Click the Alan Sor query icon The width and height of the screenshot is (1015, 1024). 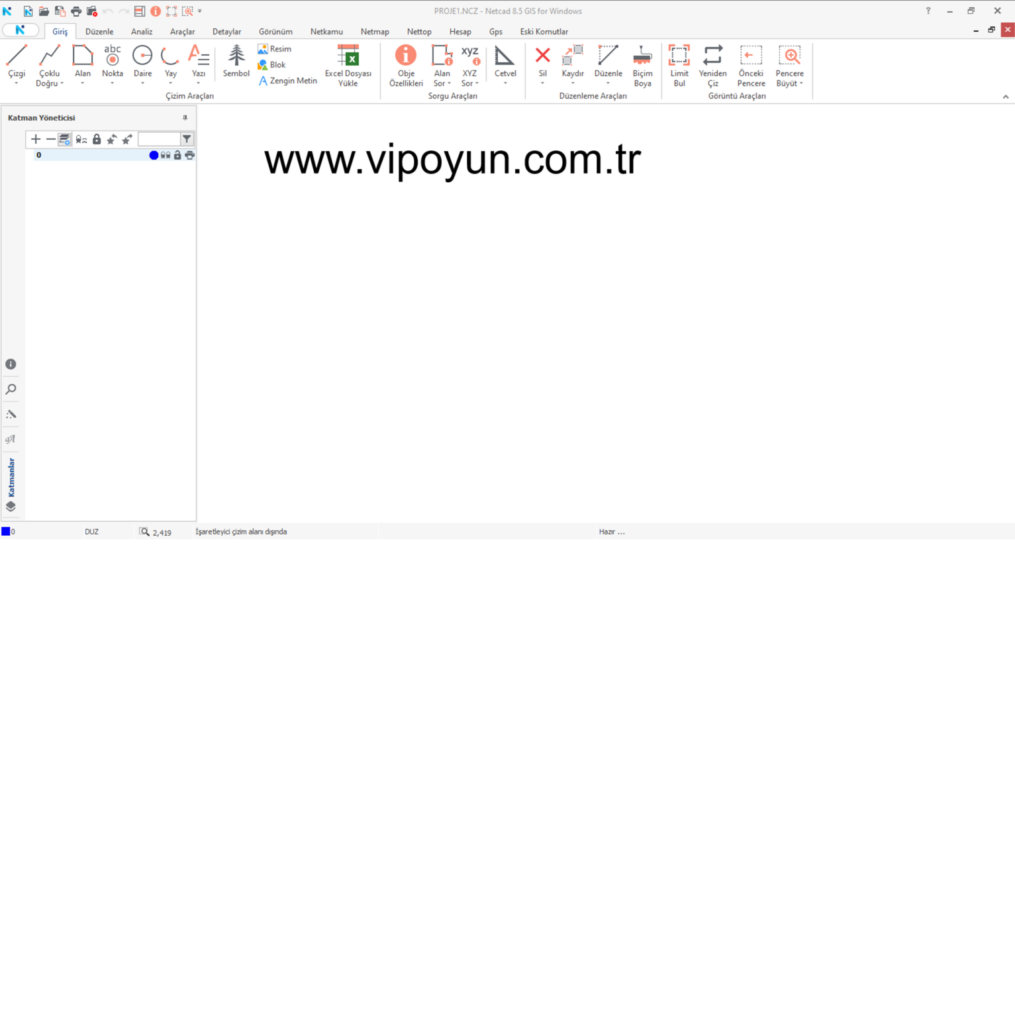(x=442, y=56)
